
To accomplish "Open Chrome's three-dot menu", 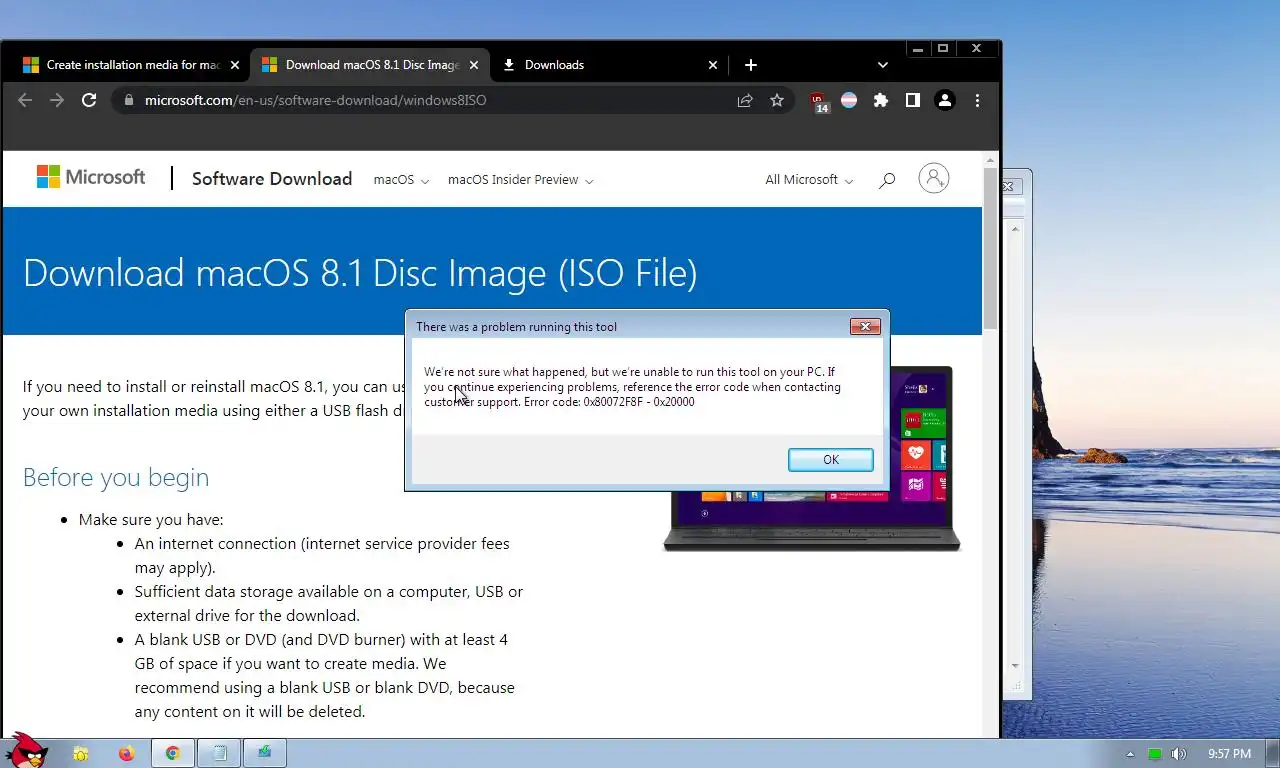I will click(977, 100).
